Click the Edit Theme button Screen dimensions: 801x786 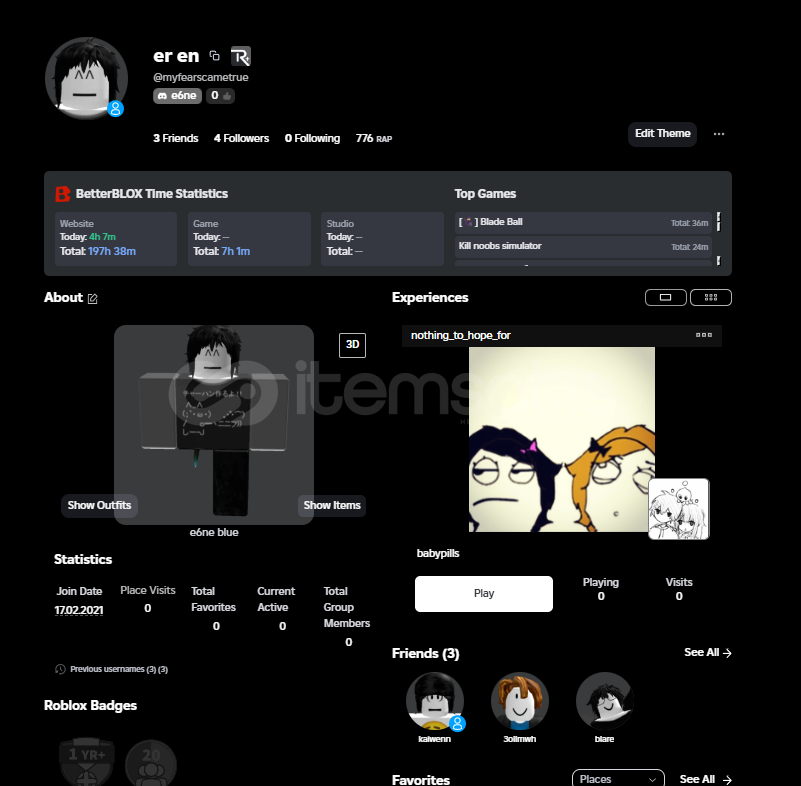pyautogui.click(x=662, y=134)
